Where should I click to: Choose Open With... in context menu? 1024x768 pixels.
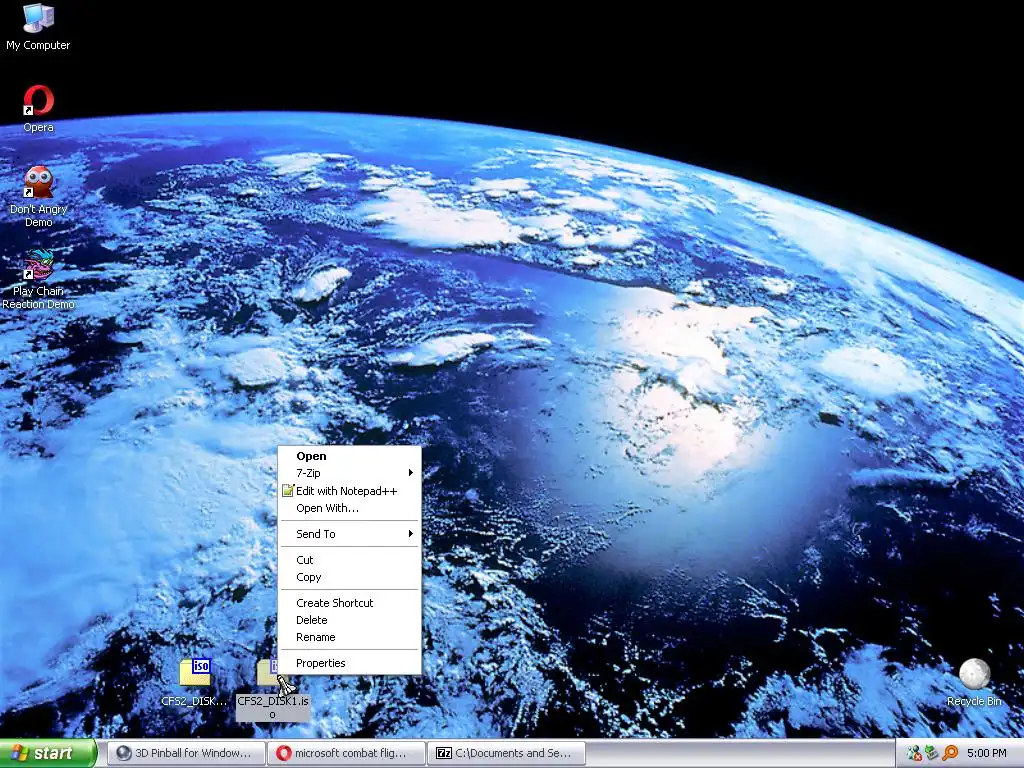(349, 508)
